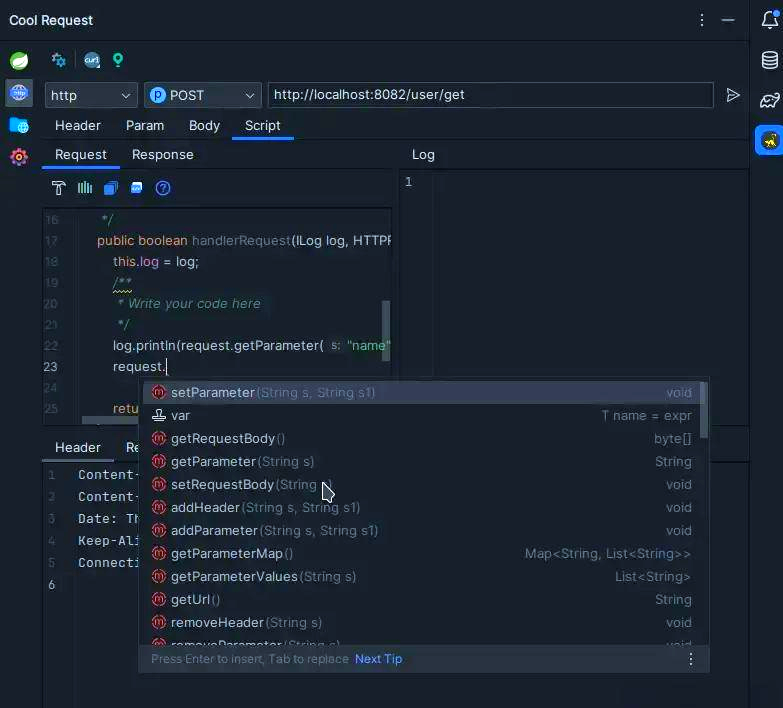783x708 pixels.
Task: Hide the Cool Request panel with minus icon
Action: (x=728, y=20)
